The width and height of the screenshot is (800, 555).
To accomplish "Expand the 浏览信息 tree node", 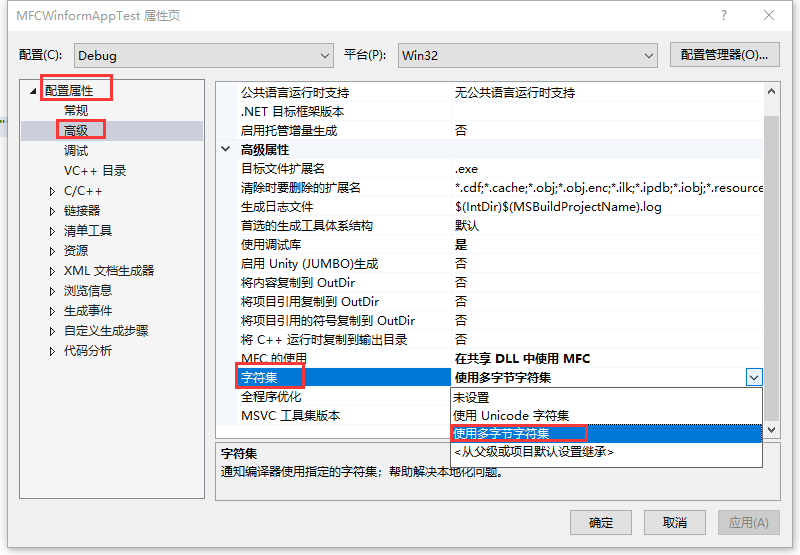I will coord(52,291).
